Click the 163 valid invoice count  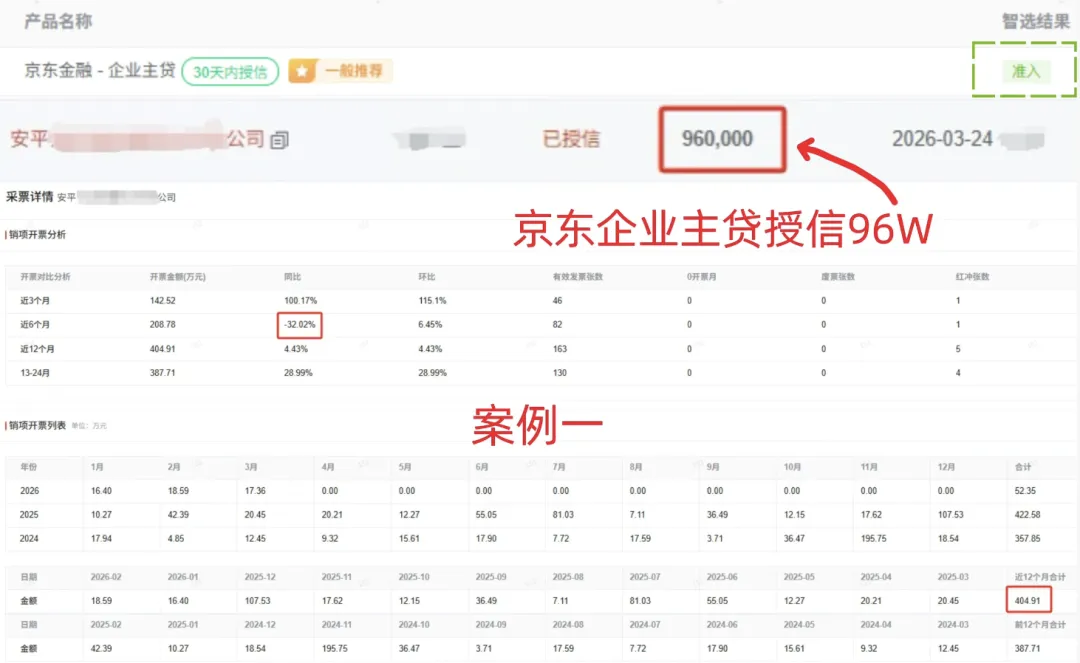tap(560, 349)
